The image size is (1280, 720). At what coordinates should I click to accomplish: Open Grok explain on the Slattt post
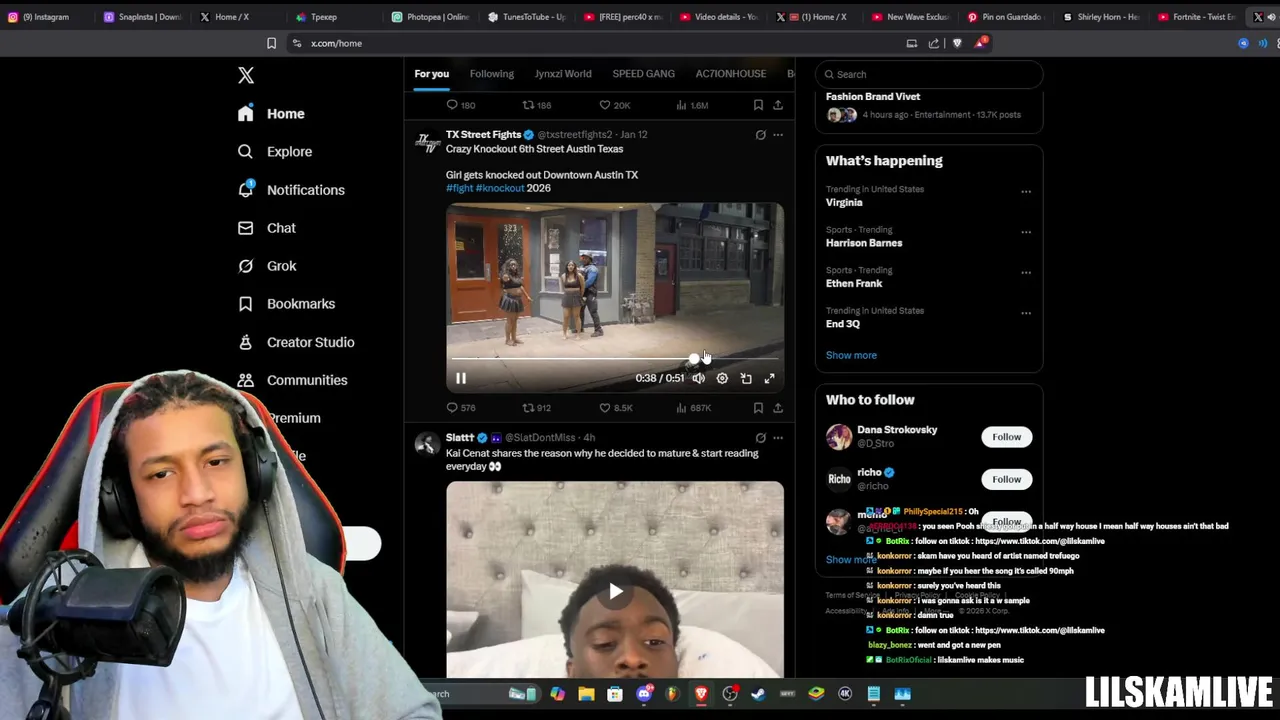click(x=760, y=438)
